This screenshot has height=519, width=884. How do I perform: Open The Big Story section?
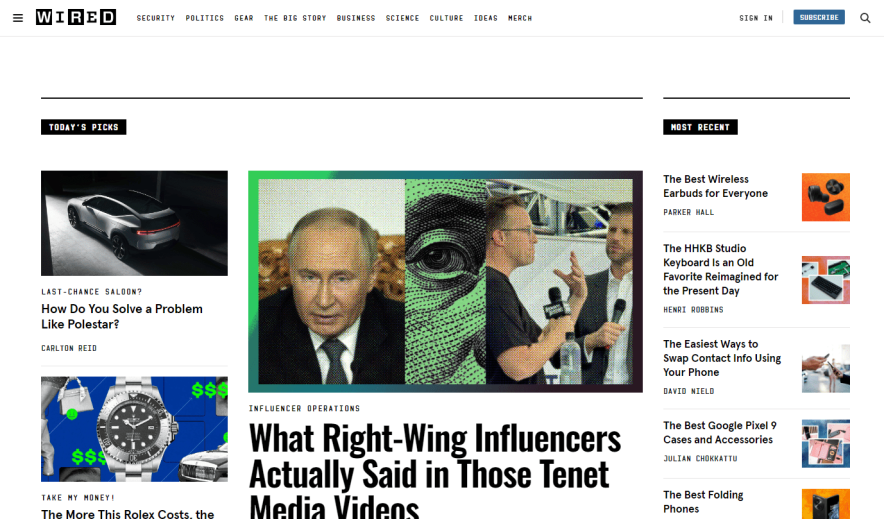click(x=295, y=18)
